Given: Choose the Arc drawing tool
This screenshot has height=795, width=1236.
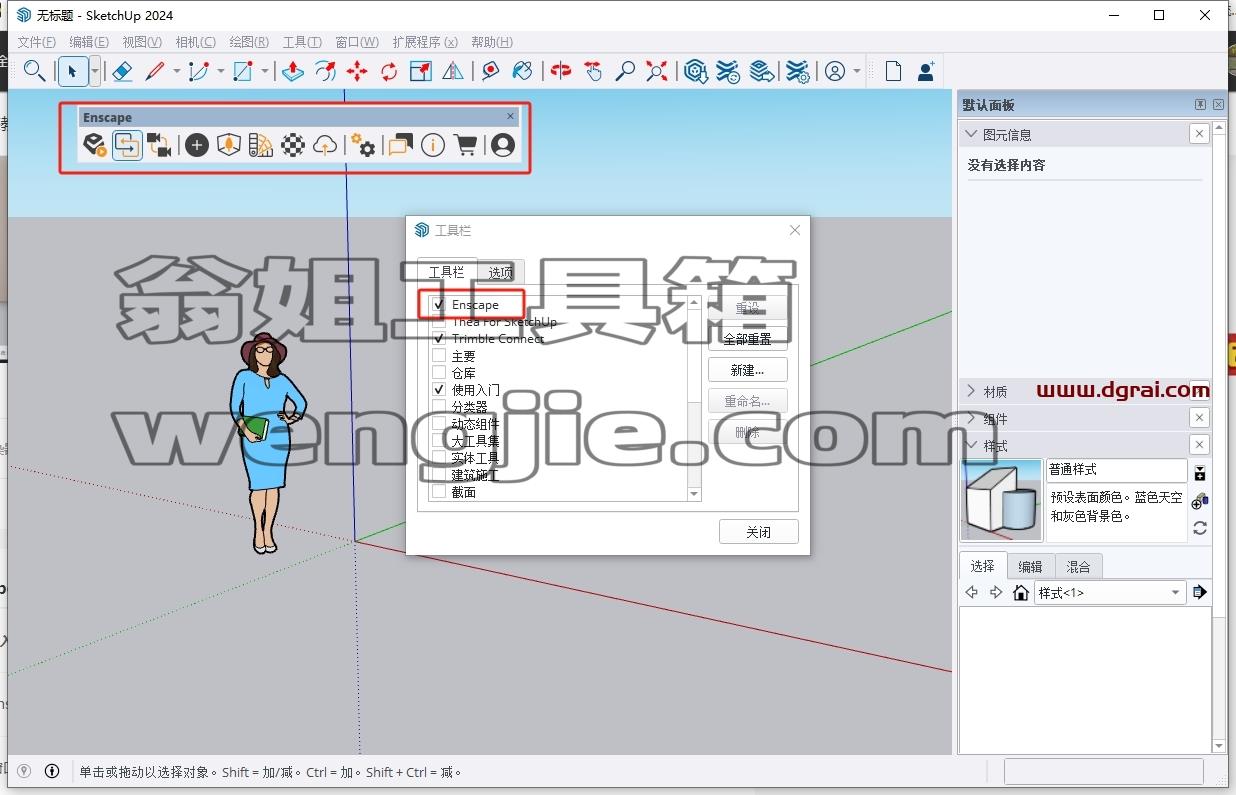Looking at the screenshot, I should click(x=198, y=71).
